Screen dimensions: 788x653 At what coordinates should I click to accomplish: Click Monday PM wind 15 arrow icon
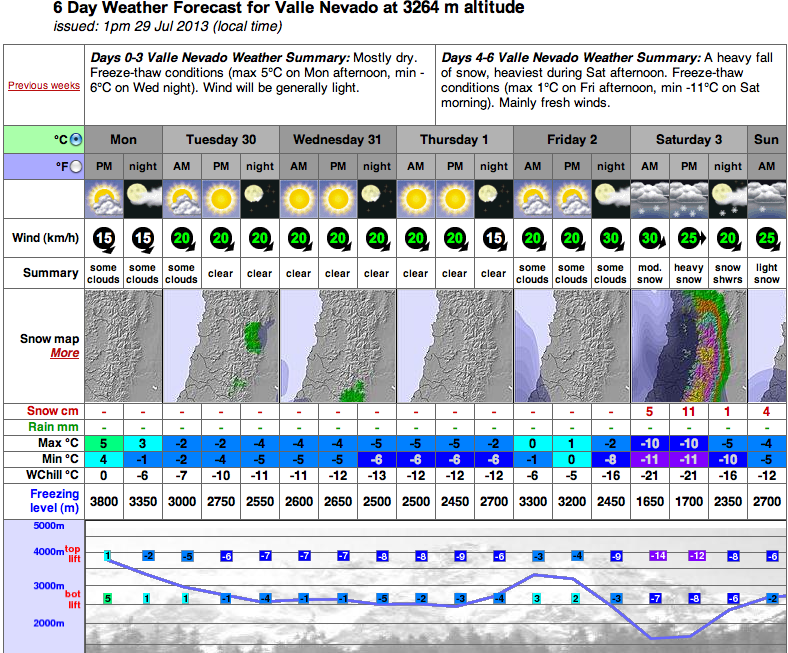click(104, 239)
